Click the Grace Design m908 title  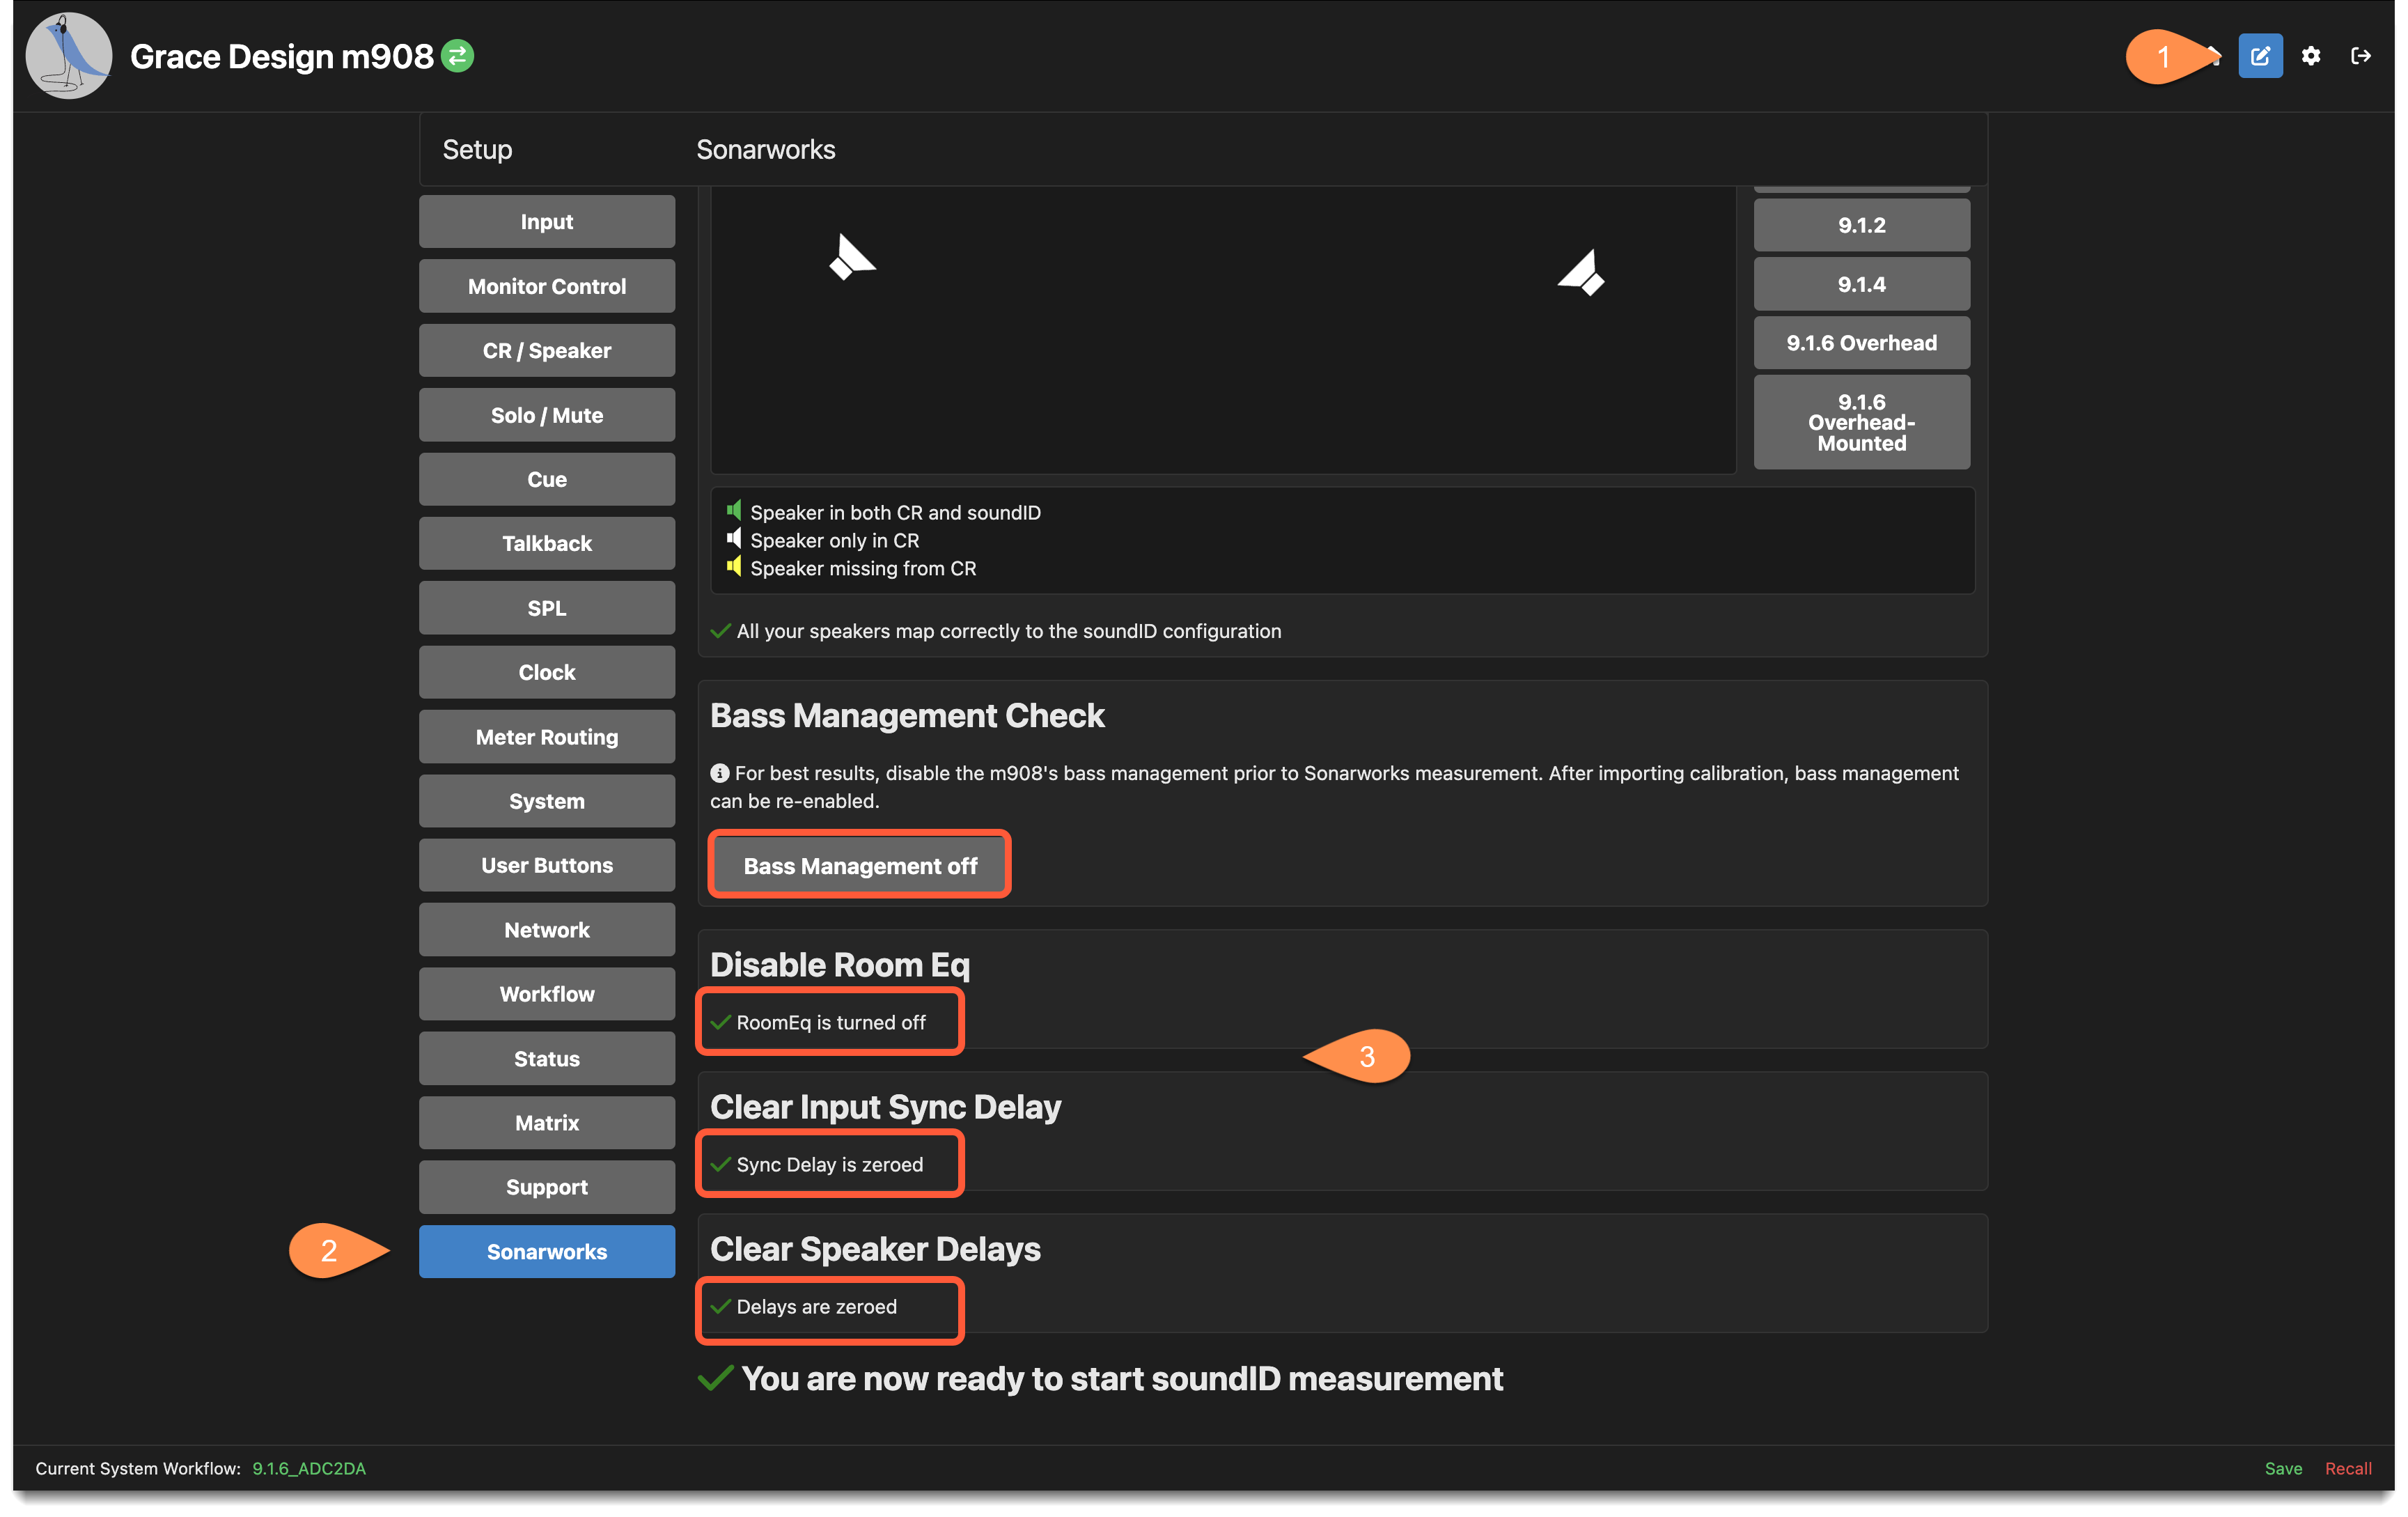point(282,56)
